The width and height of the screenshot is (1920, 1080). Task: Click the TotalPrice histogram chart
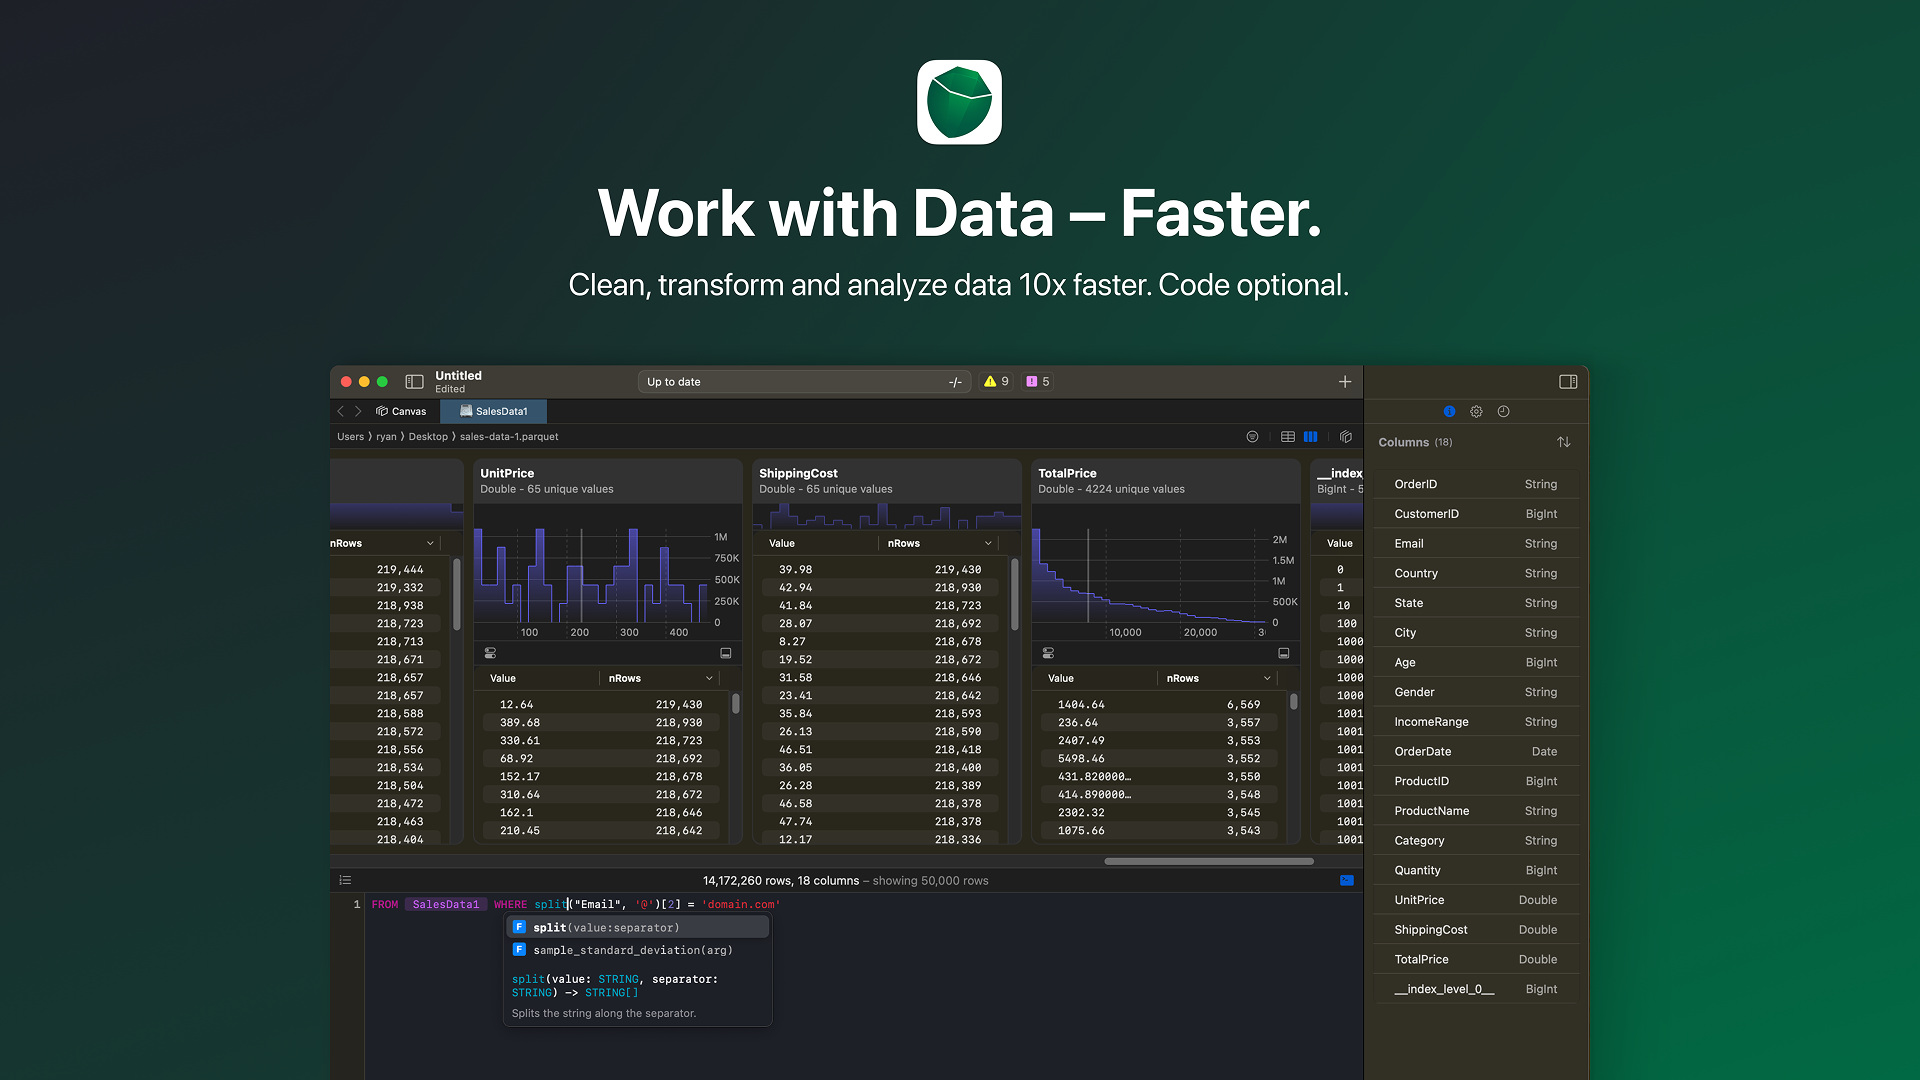point(1148,575)
